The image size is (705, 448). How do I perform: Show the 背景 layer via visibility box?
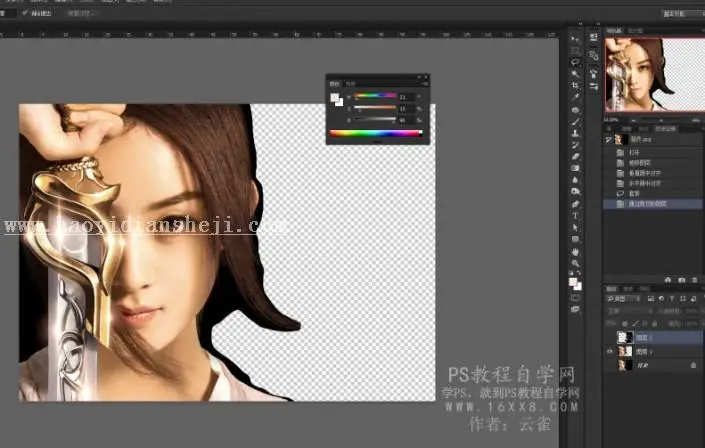[x=610, y=366]
